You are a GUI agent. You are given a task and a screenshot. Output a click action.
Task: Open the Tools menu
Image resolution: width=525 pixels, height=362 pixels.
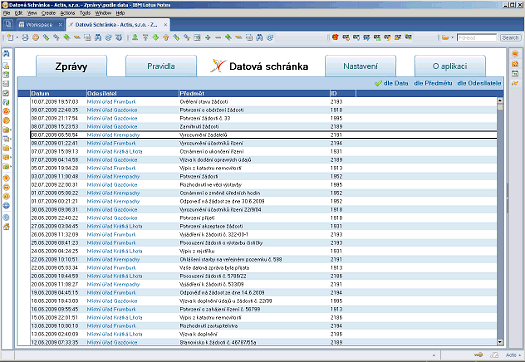coord(85,13)
